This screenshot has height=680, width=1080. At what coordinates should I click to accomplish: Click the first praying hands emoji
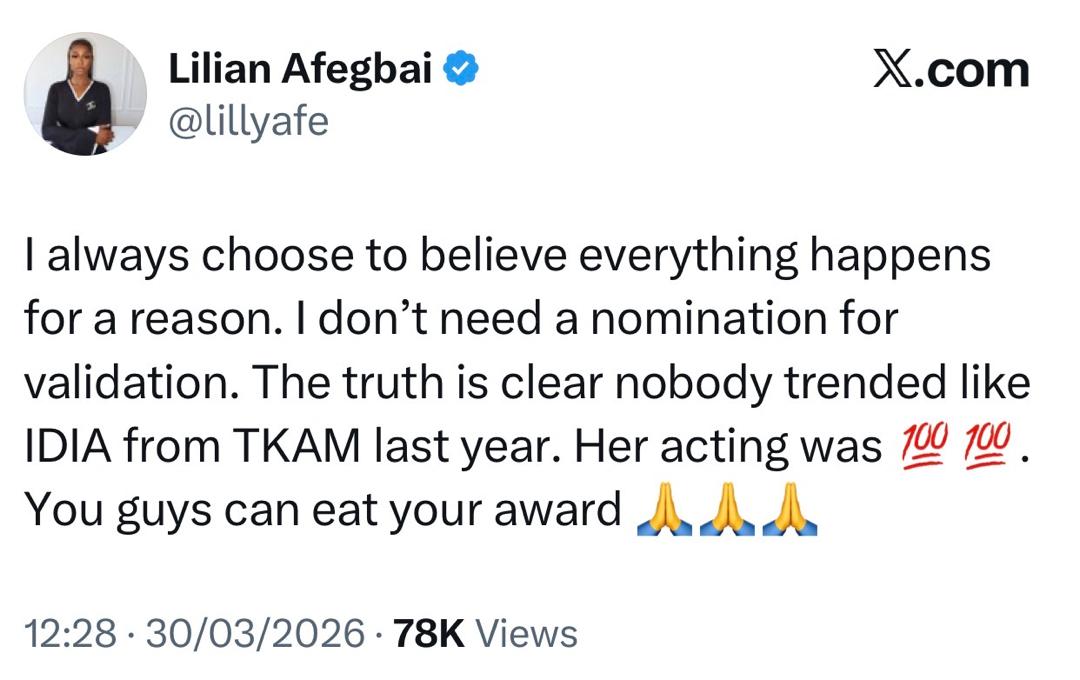[x=664, y=511]
